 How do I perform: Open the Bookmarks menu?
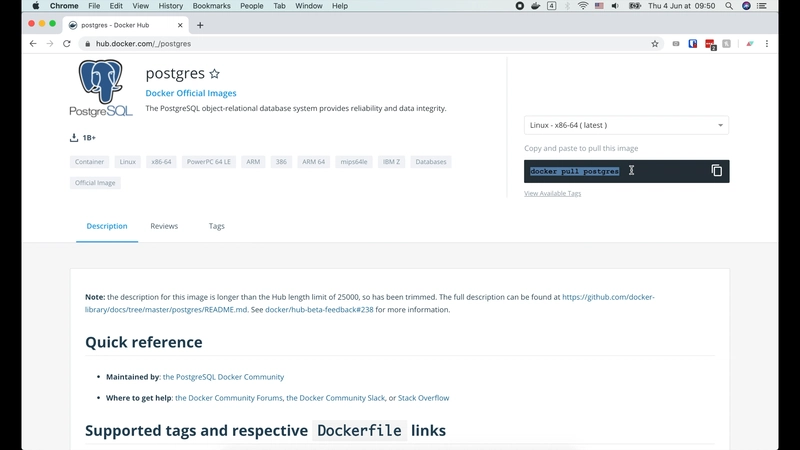pos(211,6)
